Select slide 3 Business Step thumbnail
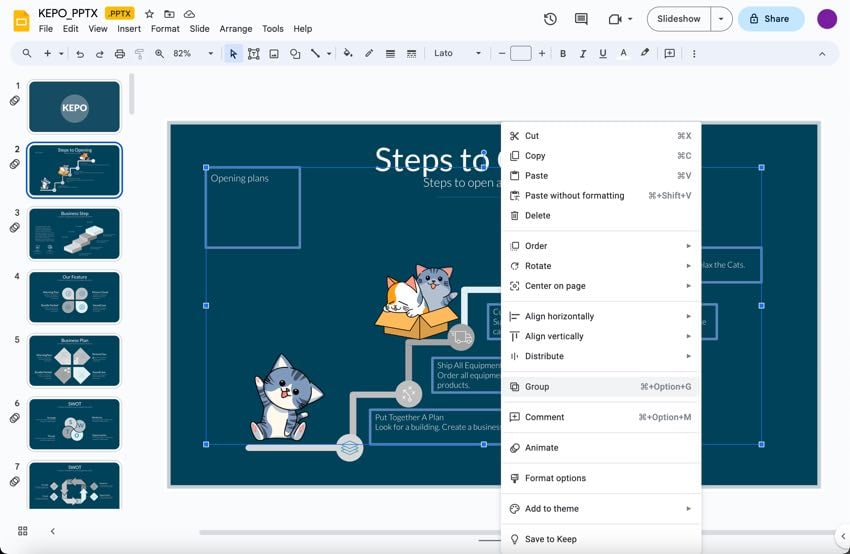The image size is (850, 554). pyautogui.click(x=75, y=233)
